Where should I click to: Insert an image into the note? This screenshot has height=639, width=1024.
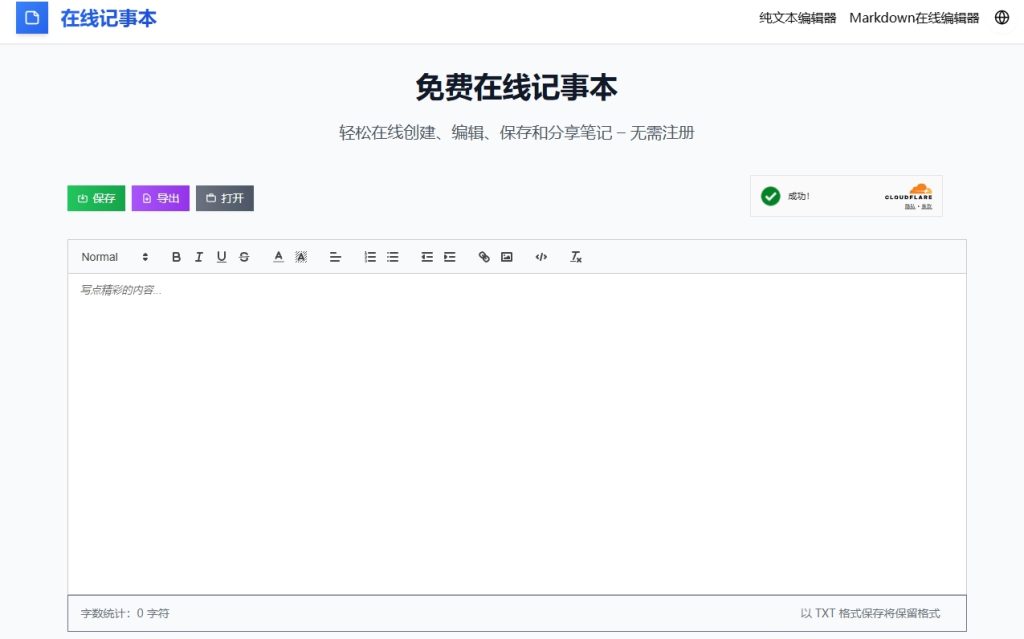506,257
